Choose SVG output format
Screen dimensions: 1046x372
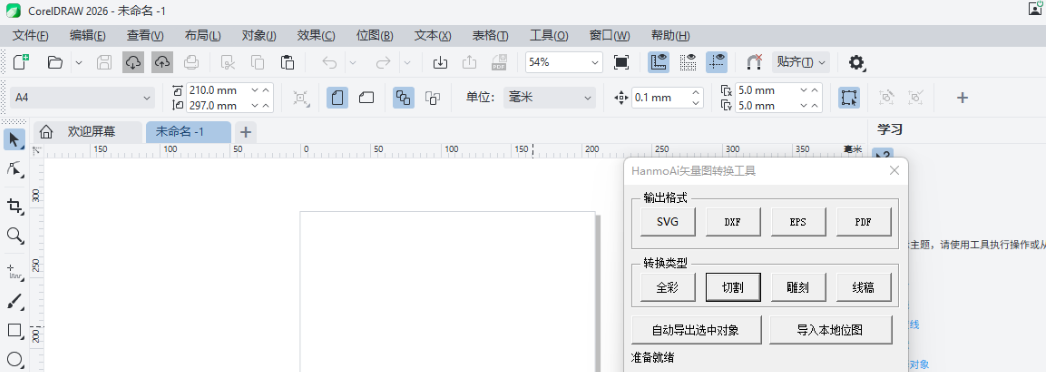667,222
